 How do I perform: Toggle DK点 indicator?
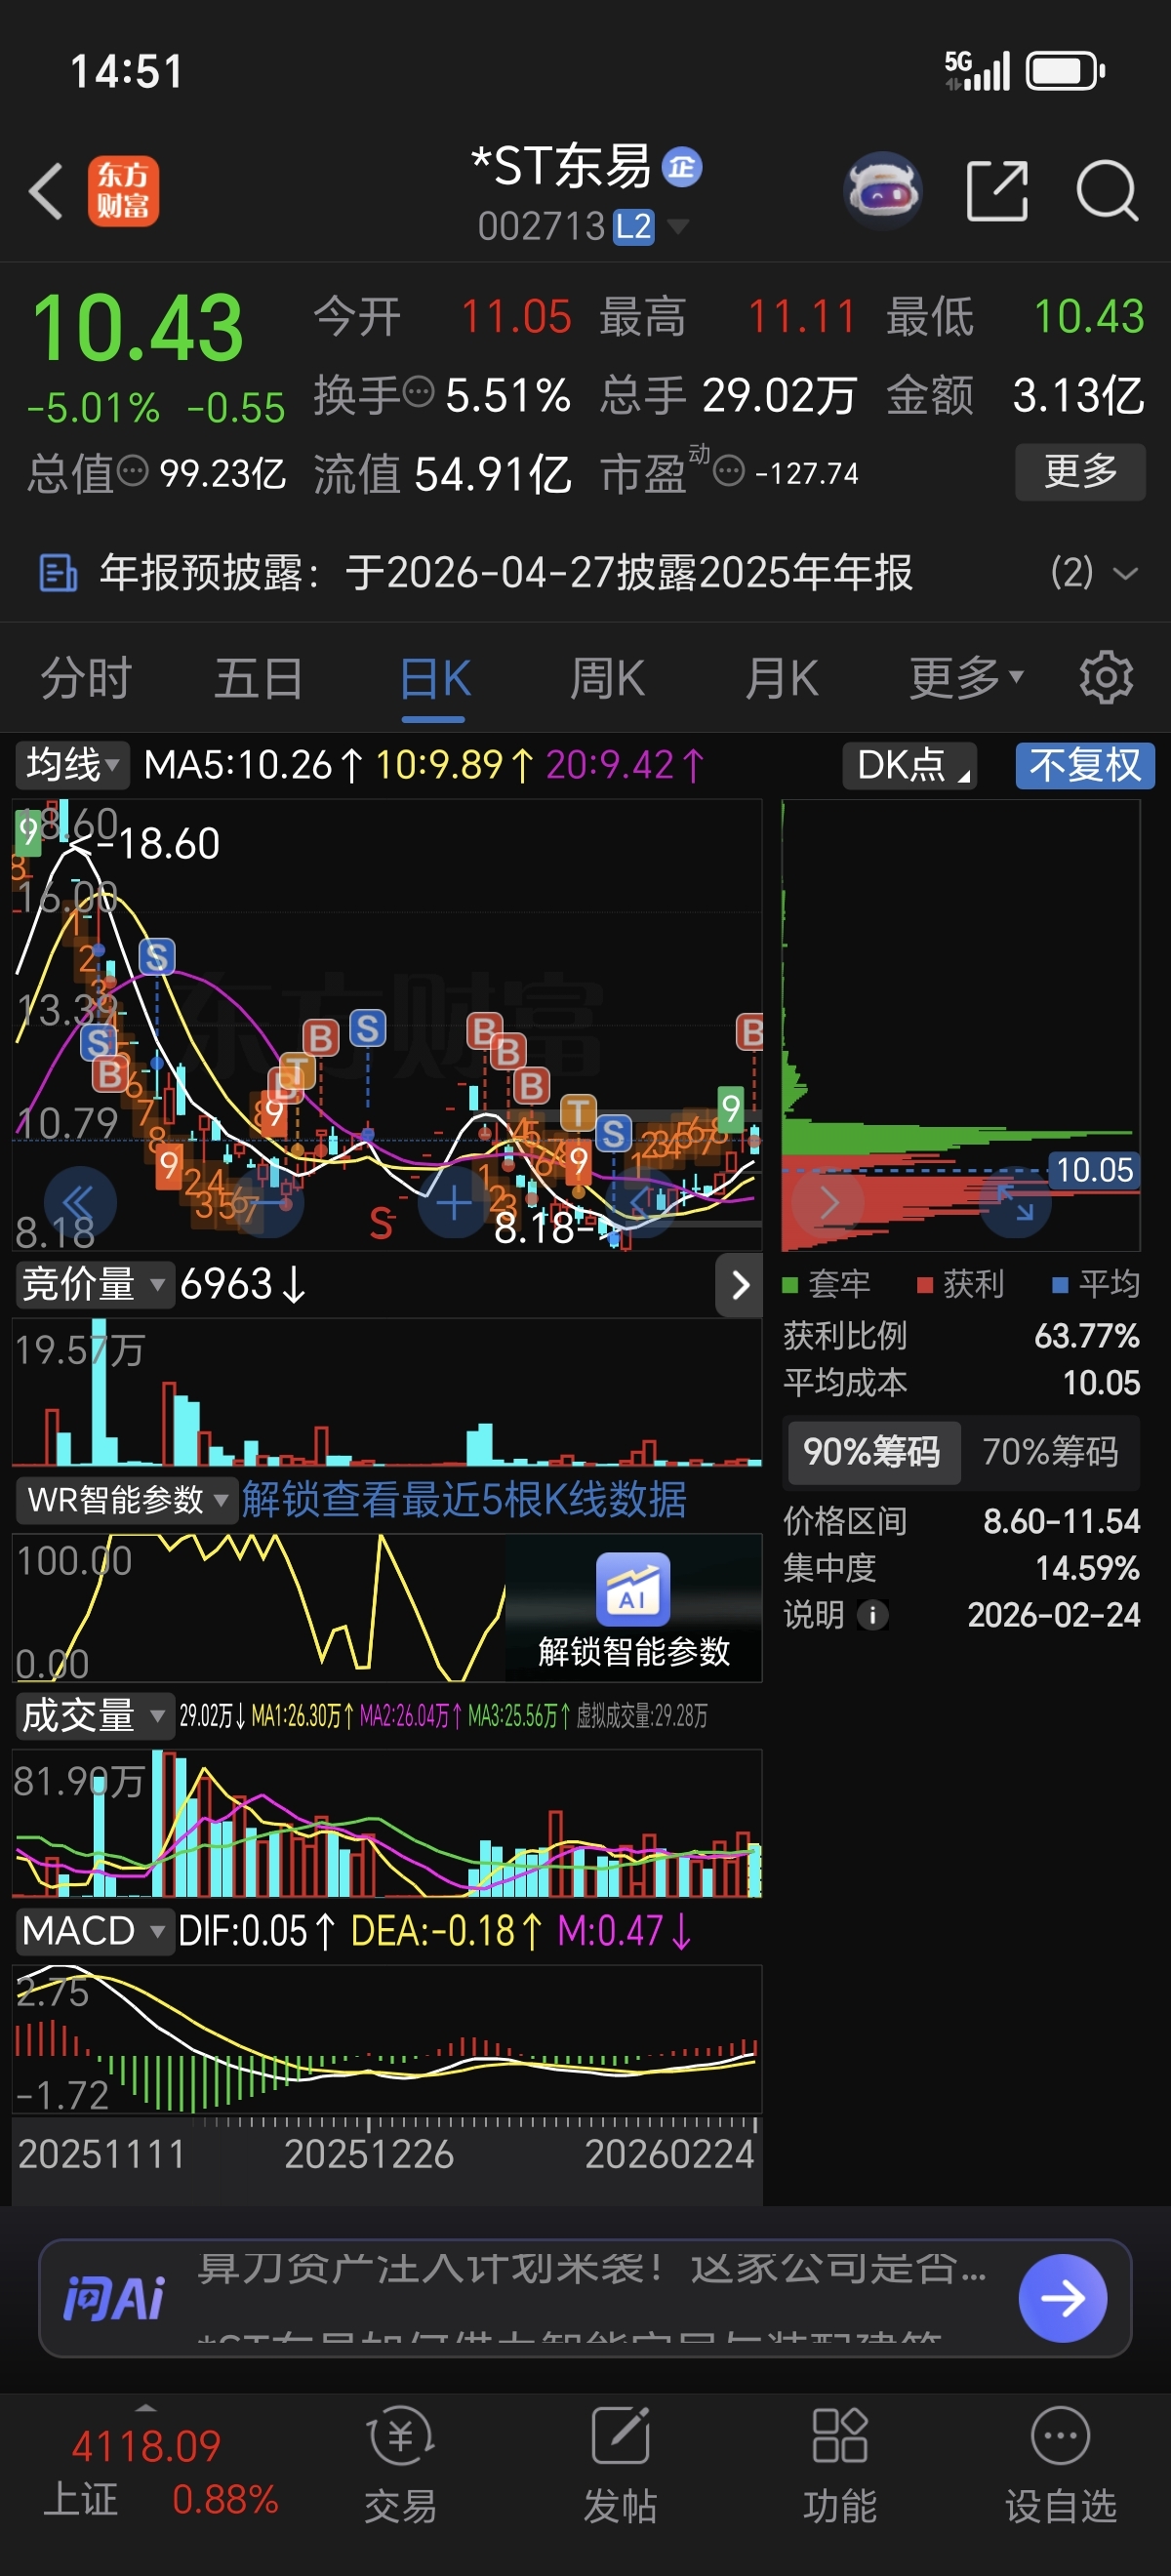click(910, 765)
